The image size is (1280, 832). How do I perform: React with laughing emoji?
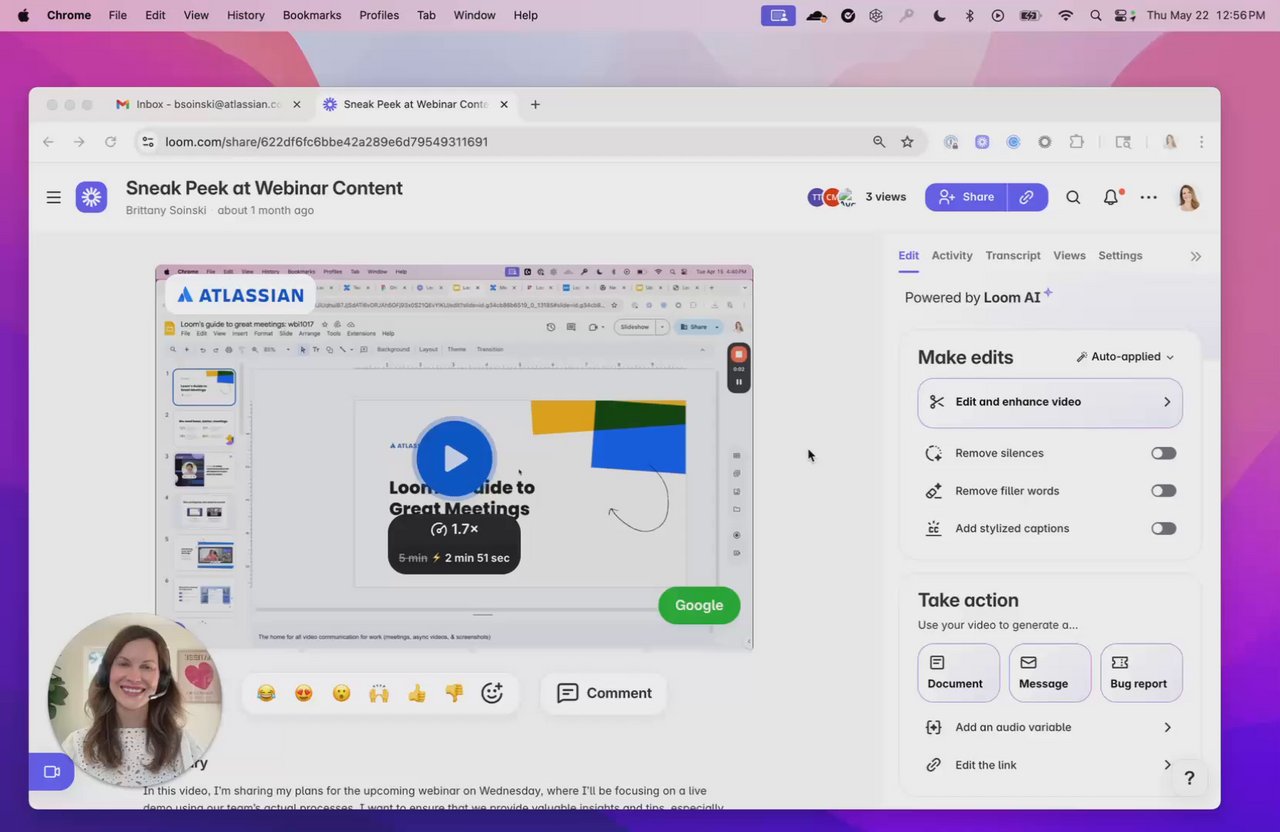[266, 693]
